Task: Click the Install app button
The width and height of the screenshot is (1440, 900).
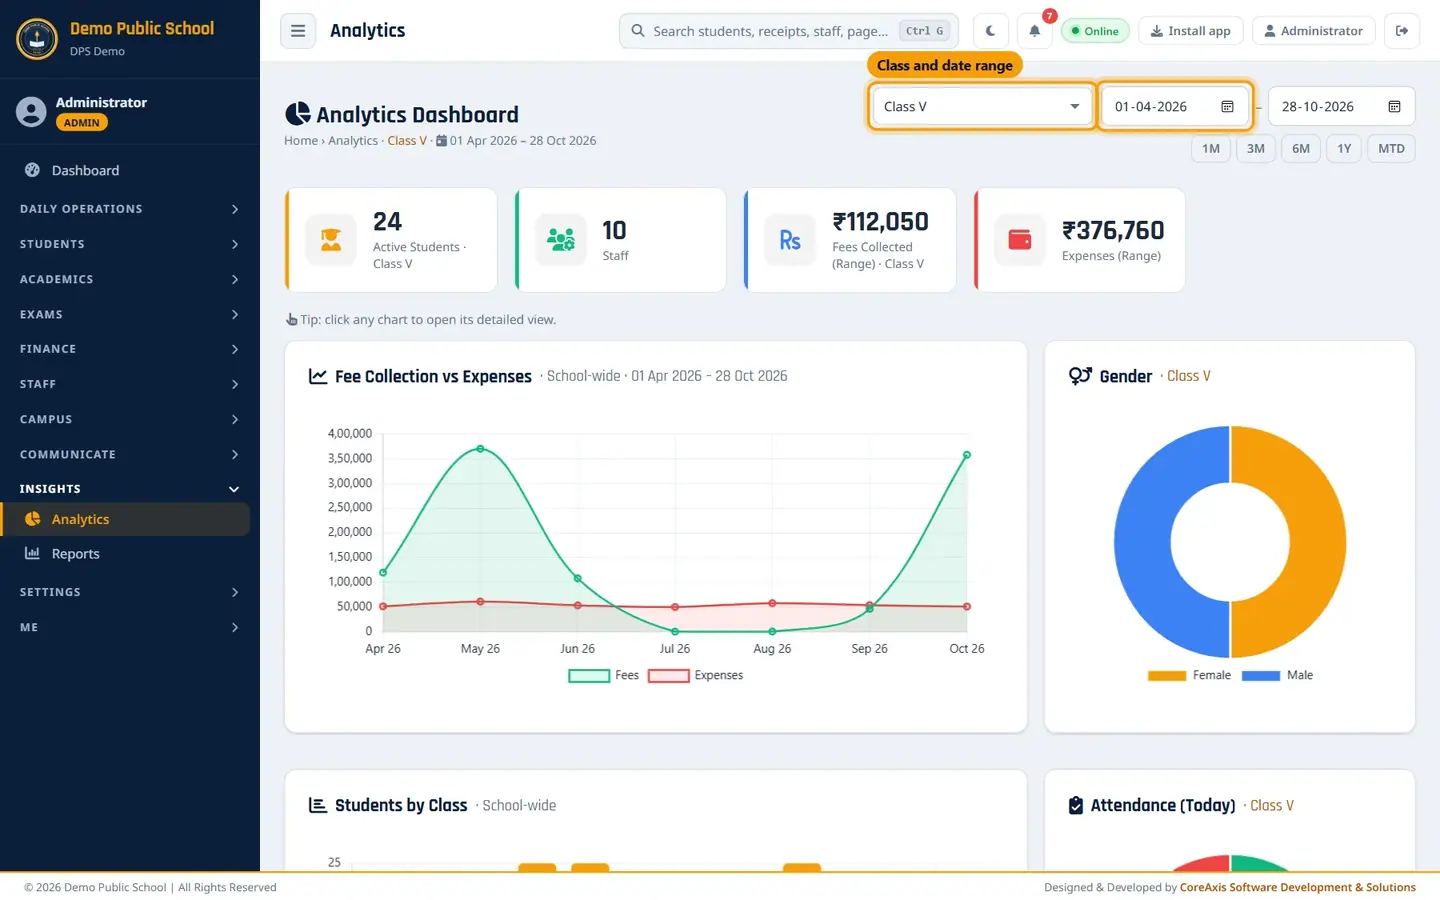Action: tap(1190, 31)
